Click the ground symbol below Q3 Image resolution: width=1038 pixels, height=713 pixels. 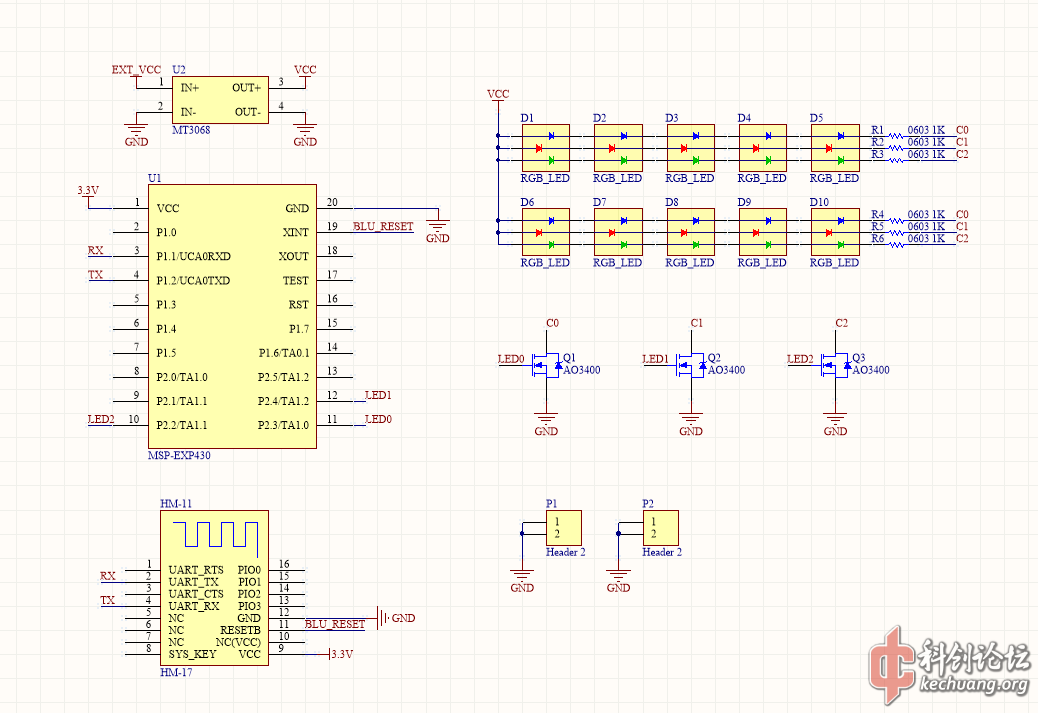(x=835, y=418)
